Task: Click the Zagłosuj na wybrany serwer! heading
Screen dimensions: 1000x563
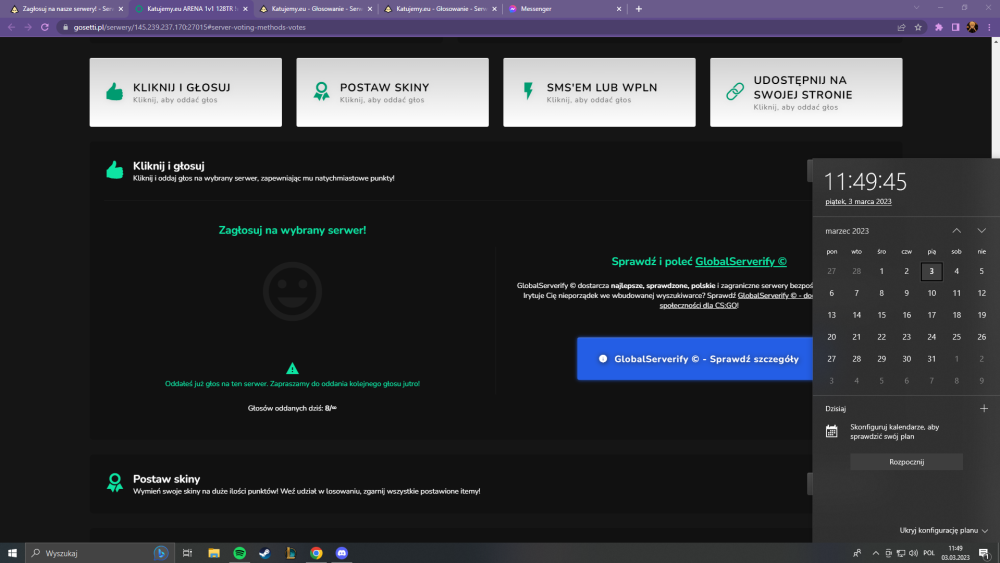Action: pos(292,230)
